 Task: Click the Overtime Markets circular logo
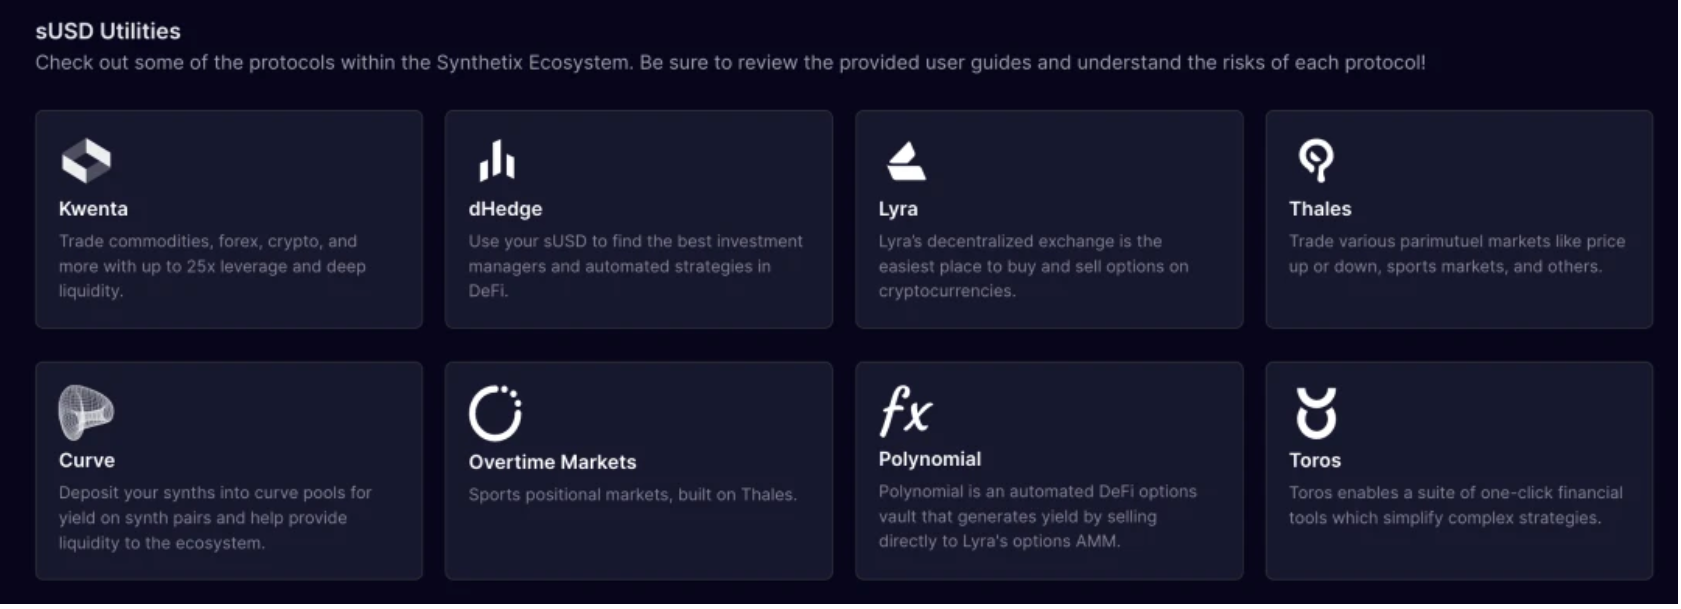(496, 413)
